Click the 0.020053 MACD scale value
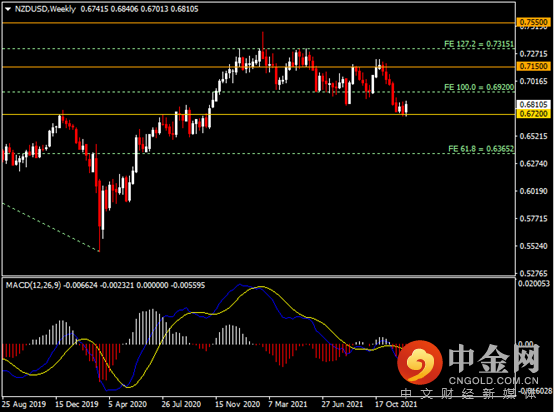The width and height of the screenshot is (554, 412). pos(534,283)
